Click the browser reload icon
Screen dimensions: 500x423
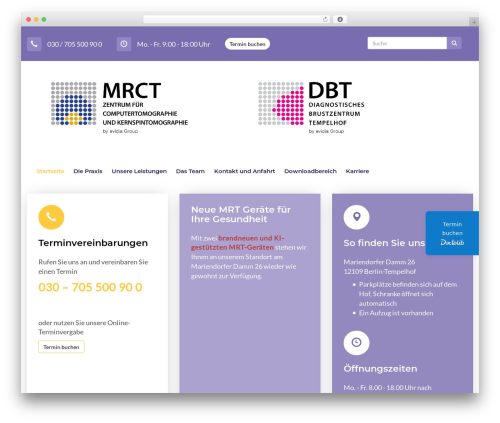[x=325, y=19]
